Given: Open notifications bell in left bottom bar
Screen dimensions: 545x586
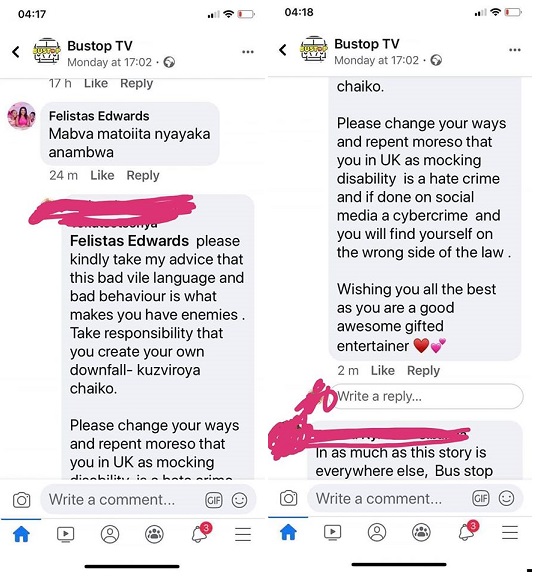Looking at the screenshot, I should pyautogui.click(x=201, y=533).
